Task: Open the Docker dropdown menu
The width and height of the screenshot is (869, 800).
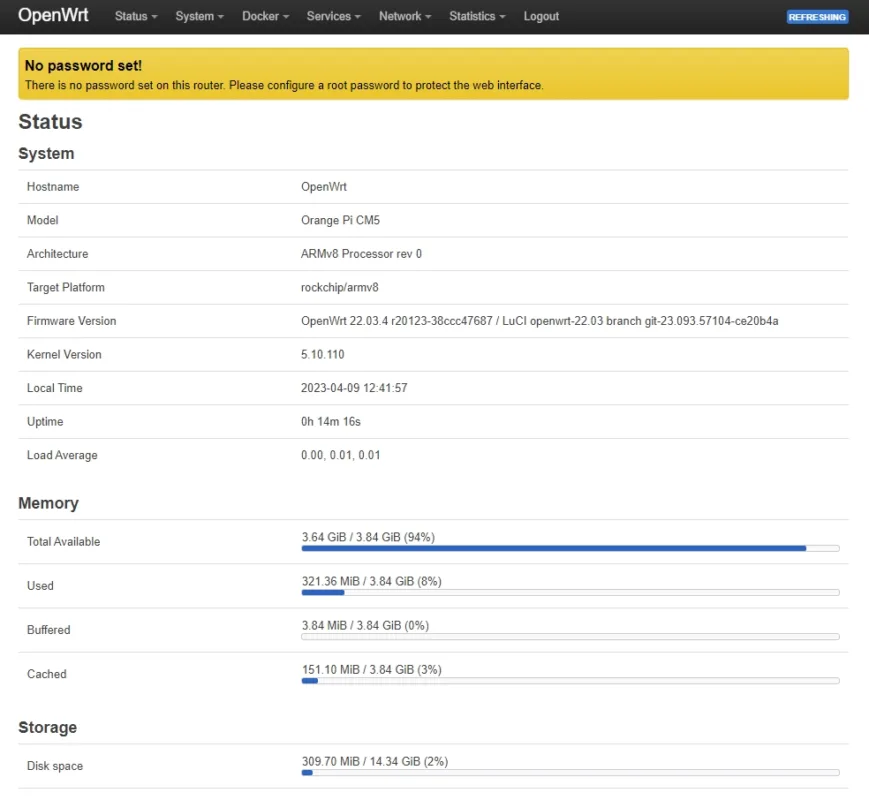Action: [265, 17]
